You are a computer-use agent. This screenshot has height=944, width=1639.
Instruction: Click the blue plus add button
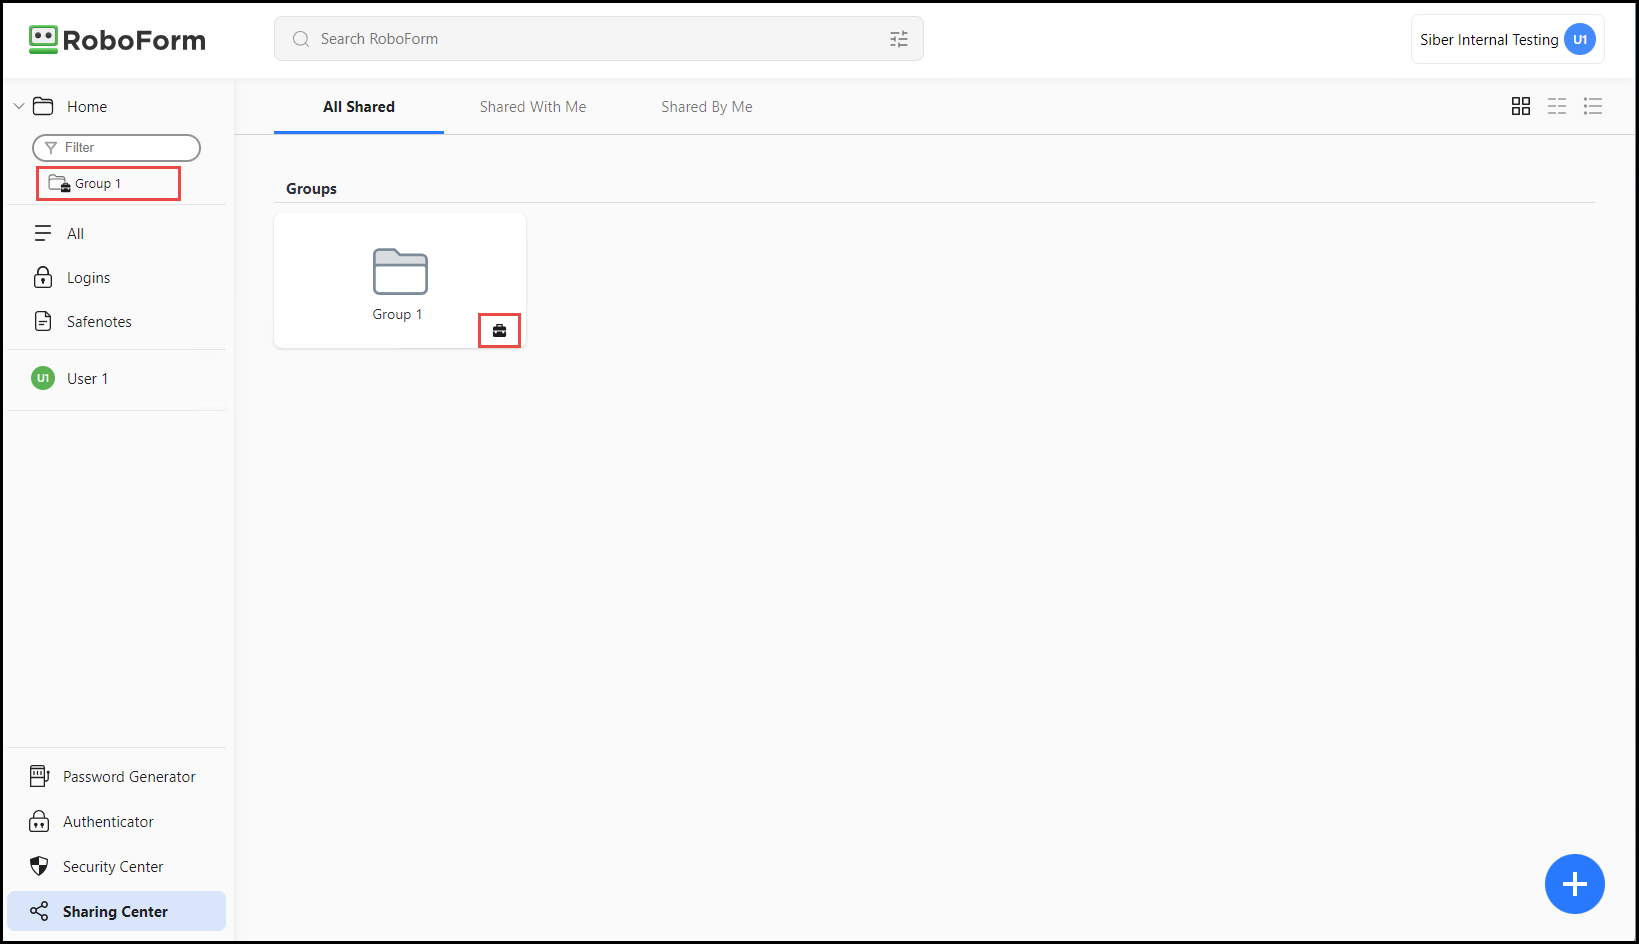tap(1574, 884)
